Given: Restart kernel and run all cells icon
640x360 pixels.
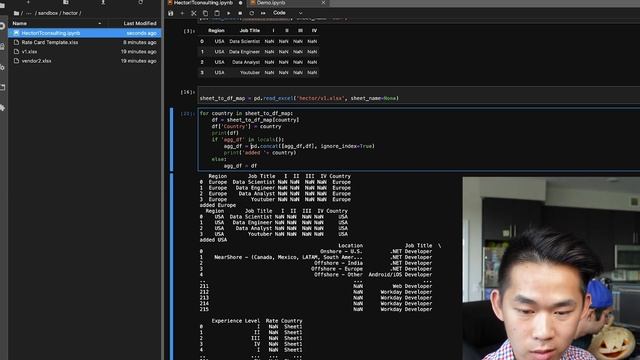Looking at the screenshot, I should point(263,13).
